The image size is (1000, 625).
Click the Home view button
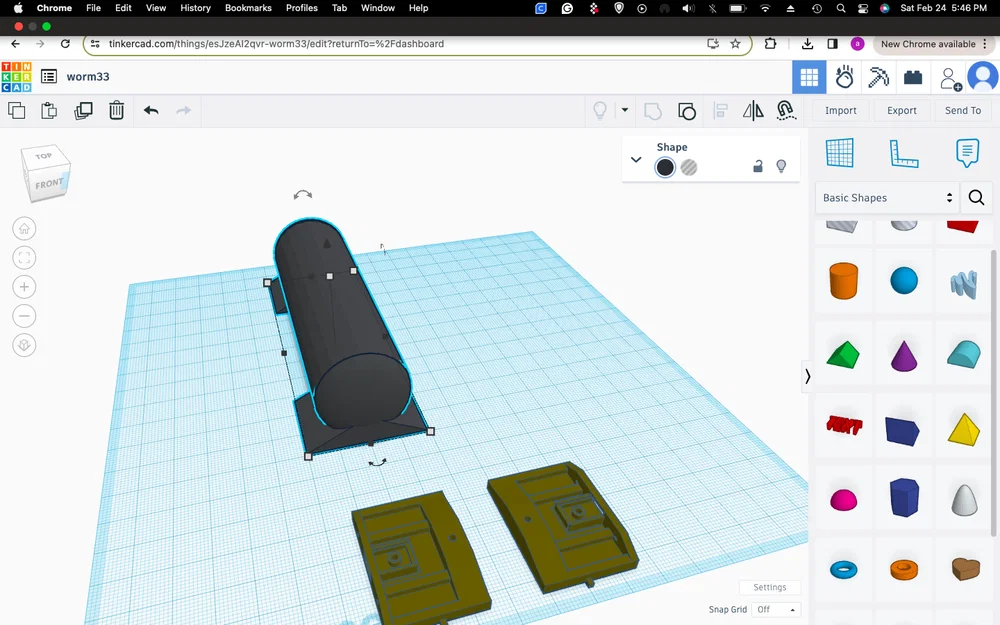click(x=24, y=228)
